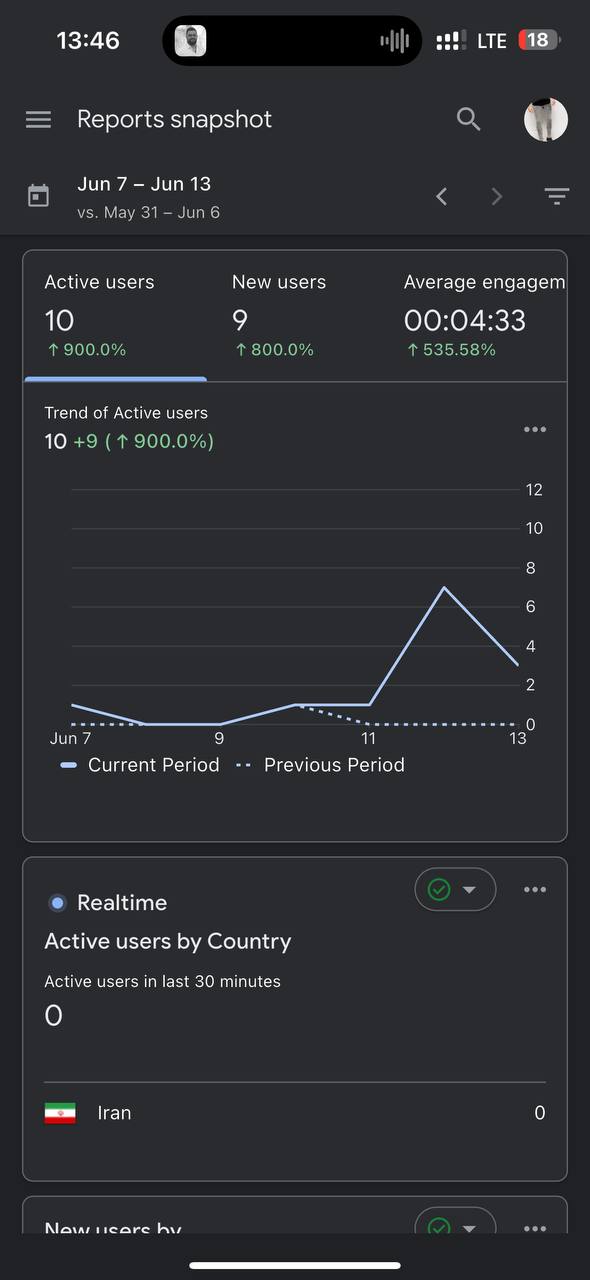The image size is (590, 1280).
Task: Open Trend of Active users options menu
Action: pos(535,430)
